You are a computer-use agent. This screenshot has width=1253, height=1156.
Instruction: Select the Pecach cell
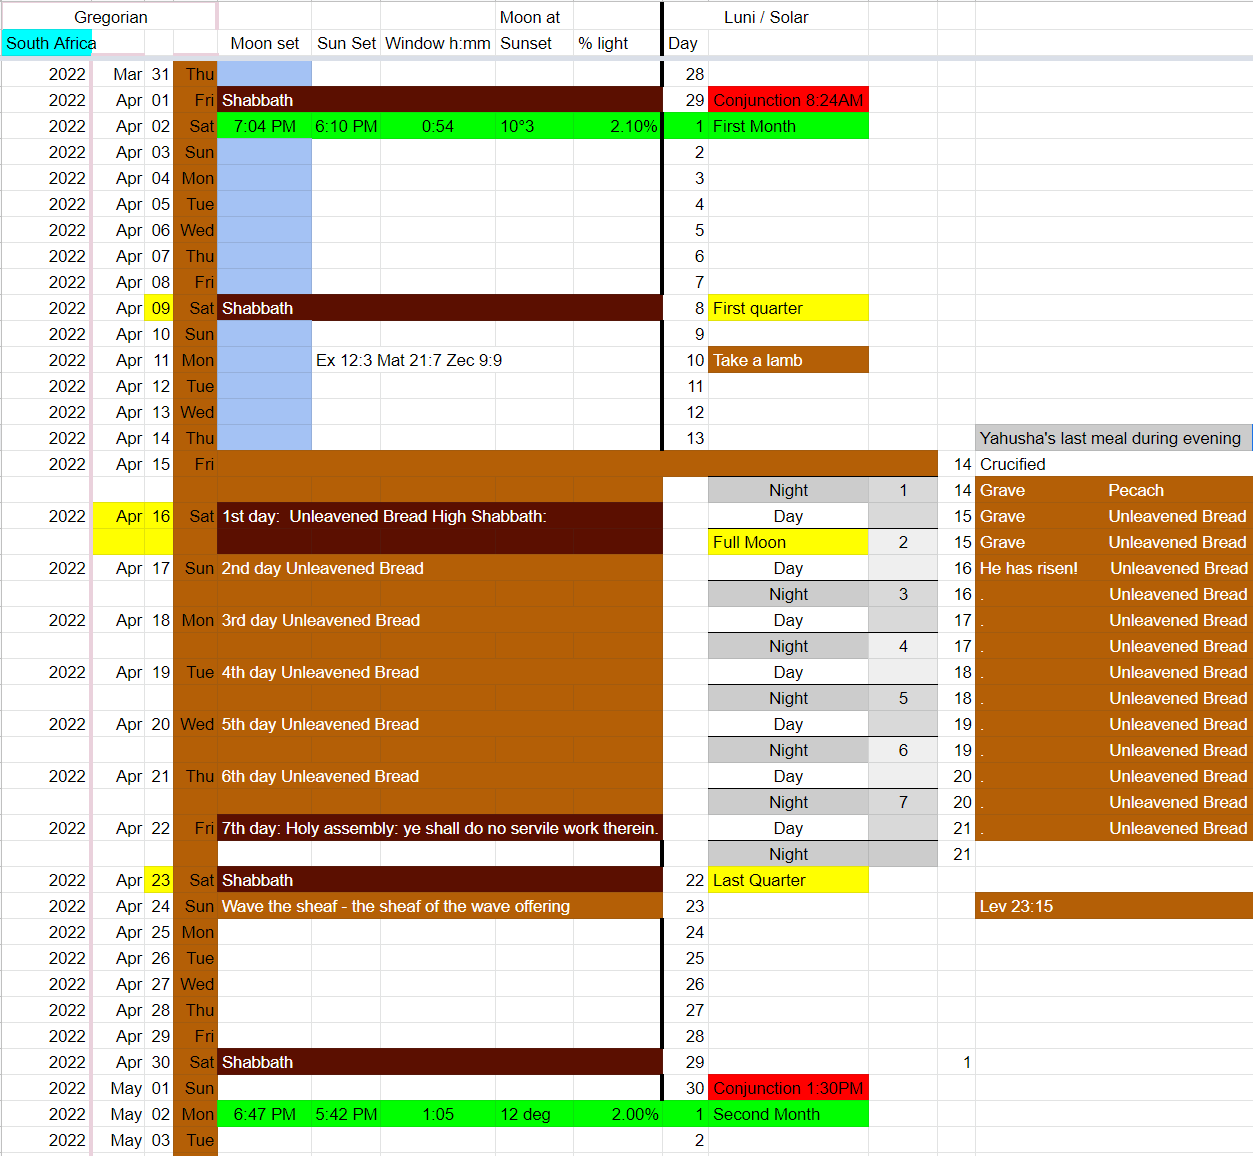[x=1136, y=490]
